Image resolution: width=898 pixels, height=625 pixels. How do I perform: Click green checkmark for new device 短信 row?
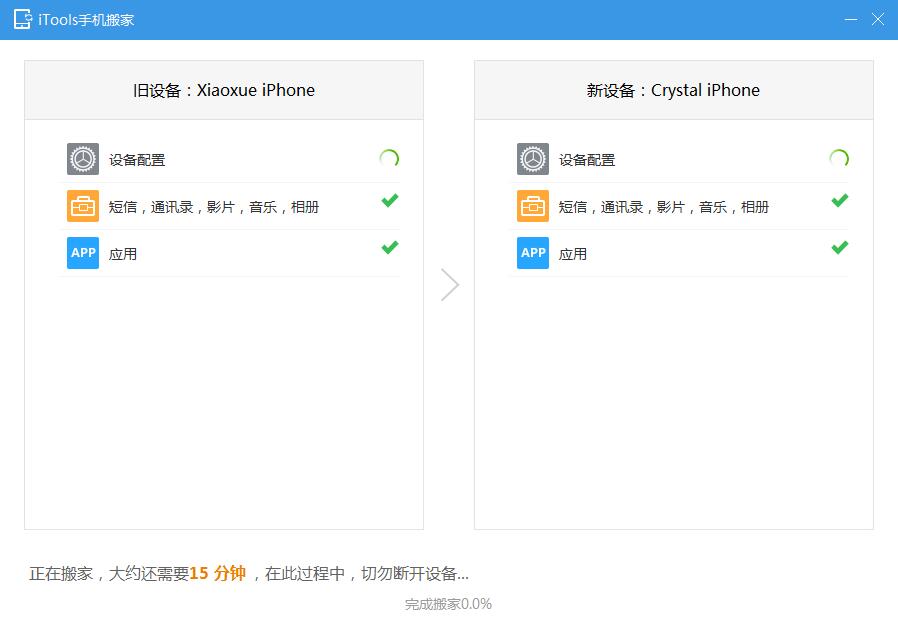pos(840,201)
